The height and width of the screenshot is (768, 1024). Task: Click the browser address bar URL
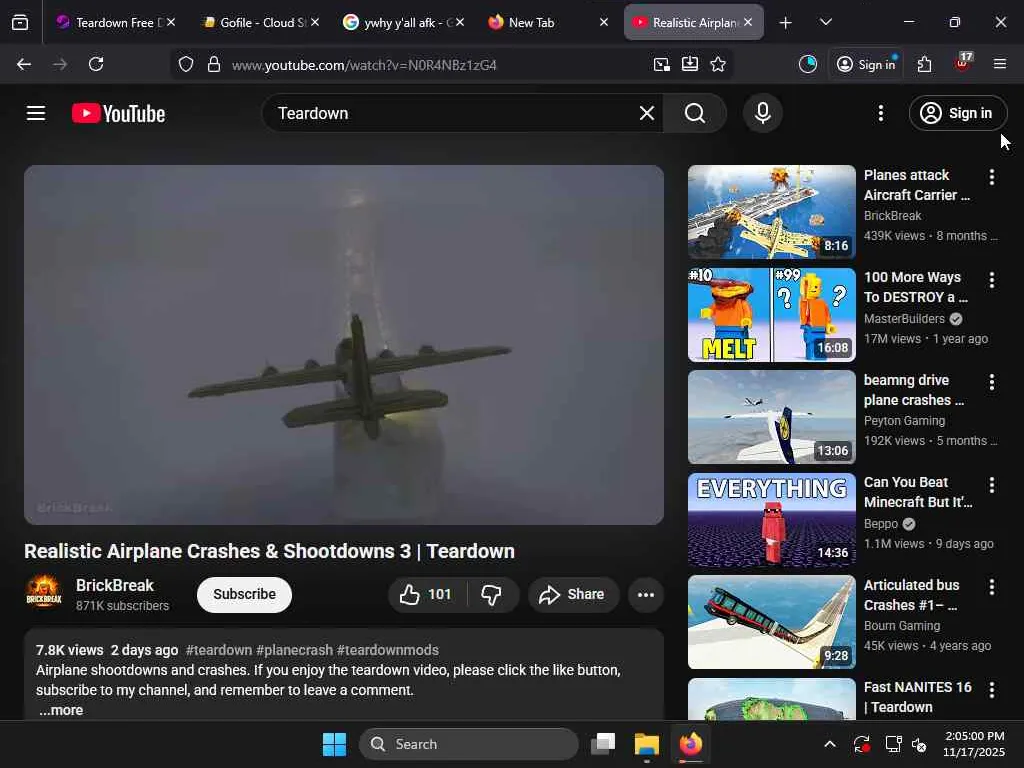click(364, 65)
